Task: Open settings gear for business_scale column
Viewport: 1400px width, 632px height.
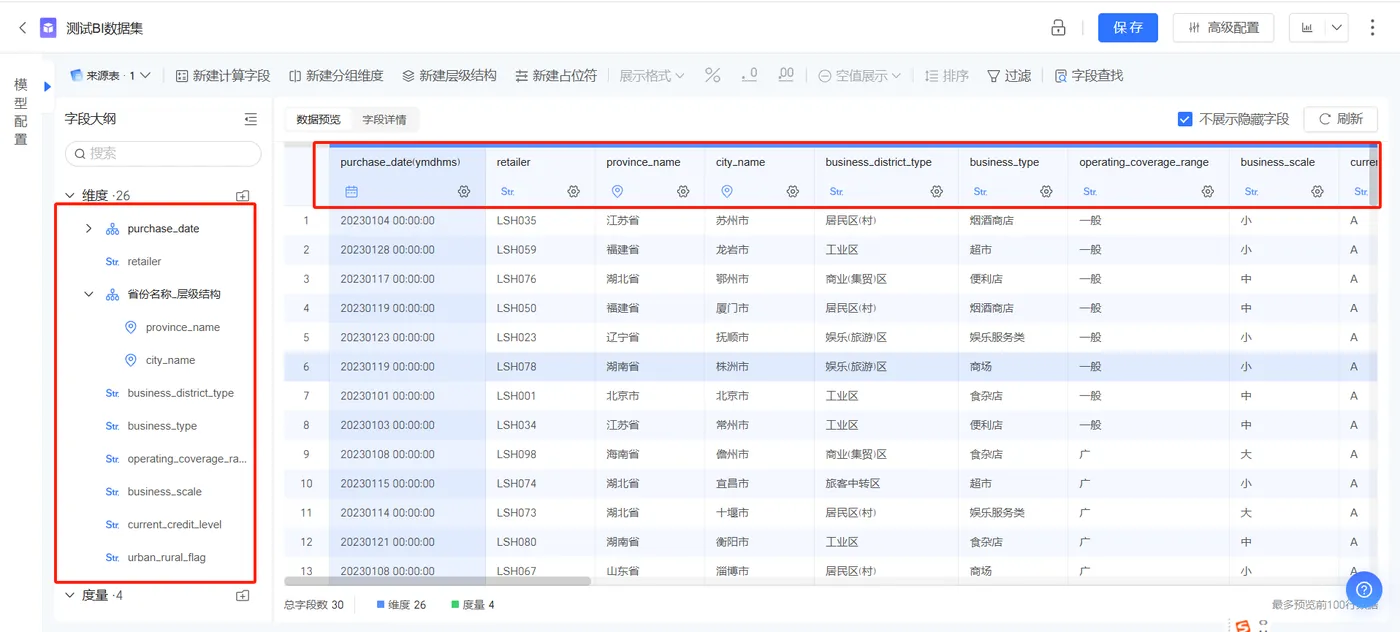Action: coord(1317,191)
